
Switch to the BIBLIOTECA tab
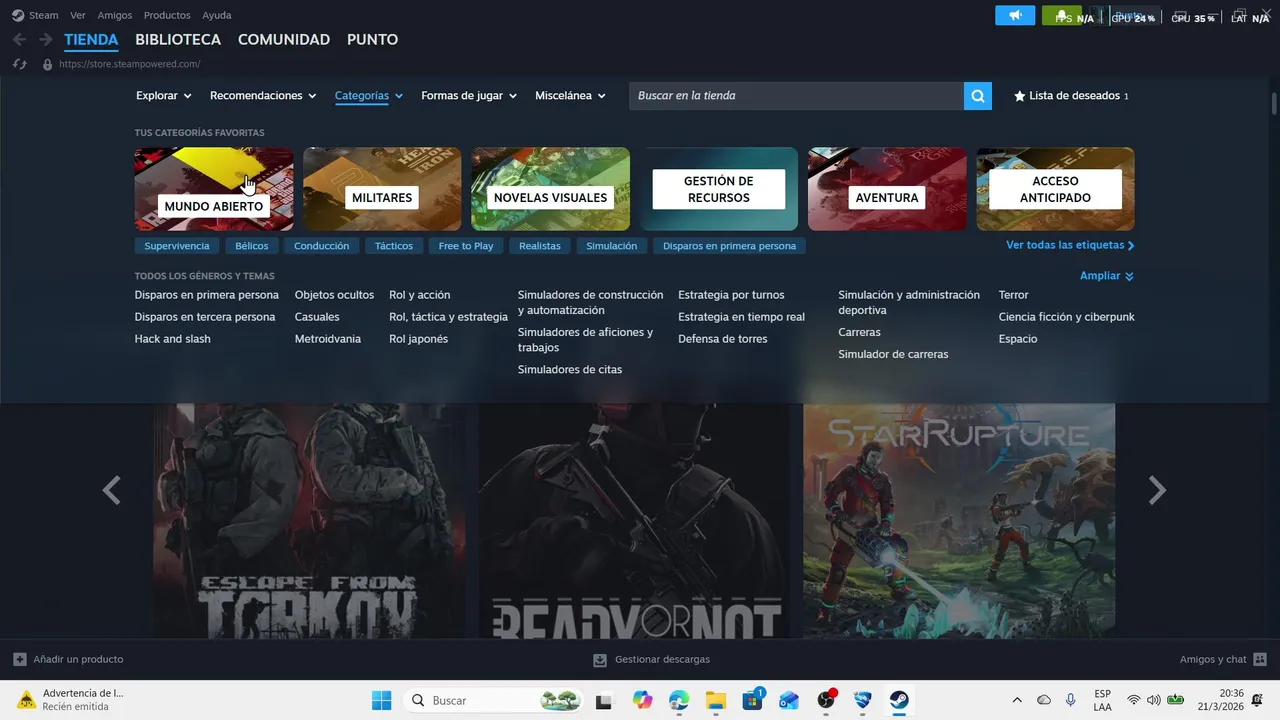coord(178,40)
